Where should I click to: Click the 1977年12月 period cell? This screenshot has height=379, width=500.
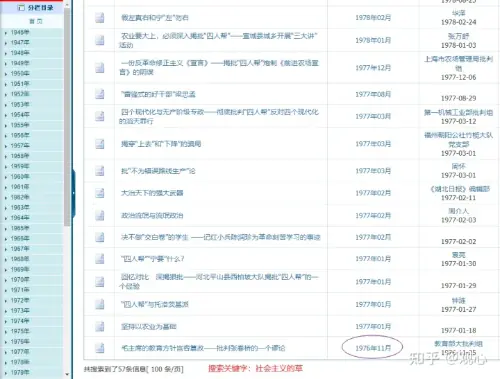pyautogui.click(x=373, y=68)
